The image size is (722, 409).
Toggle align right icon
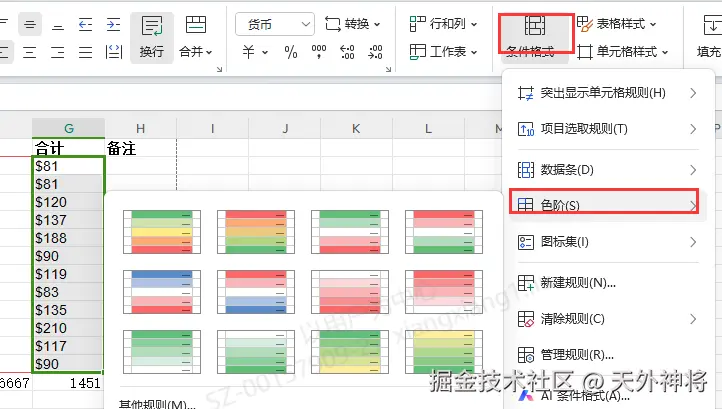[x=58, y=52]
